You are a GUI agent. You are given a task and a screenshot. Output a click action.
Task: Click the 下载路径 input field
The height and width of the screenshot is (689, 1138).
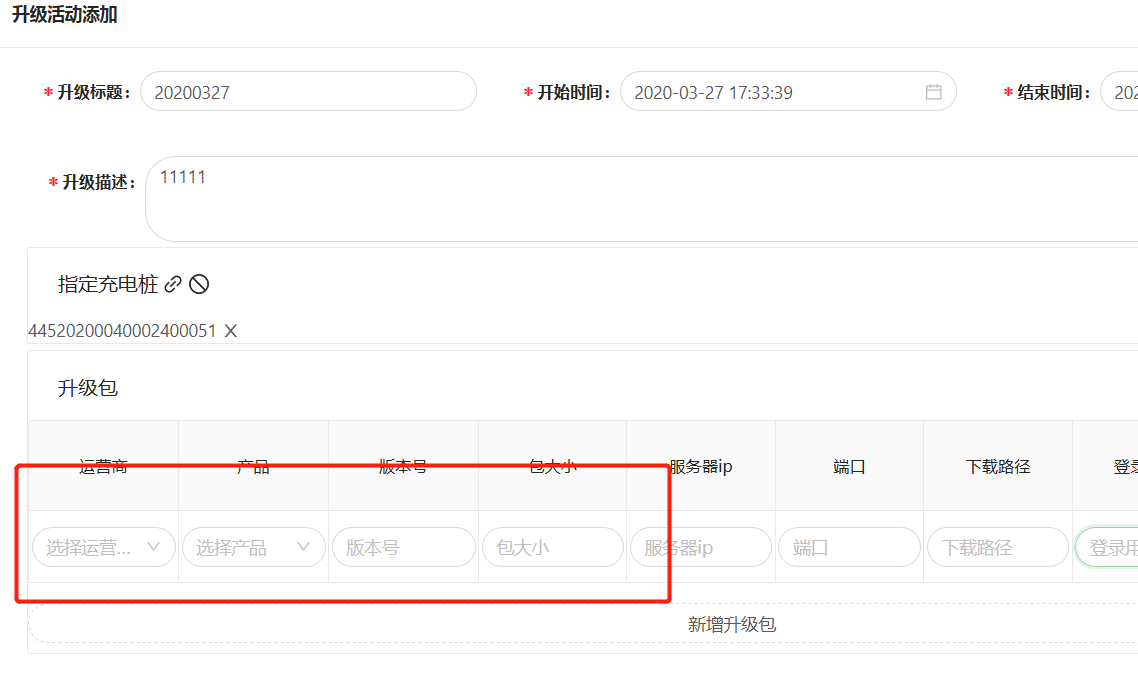tap(997, 547)
